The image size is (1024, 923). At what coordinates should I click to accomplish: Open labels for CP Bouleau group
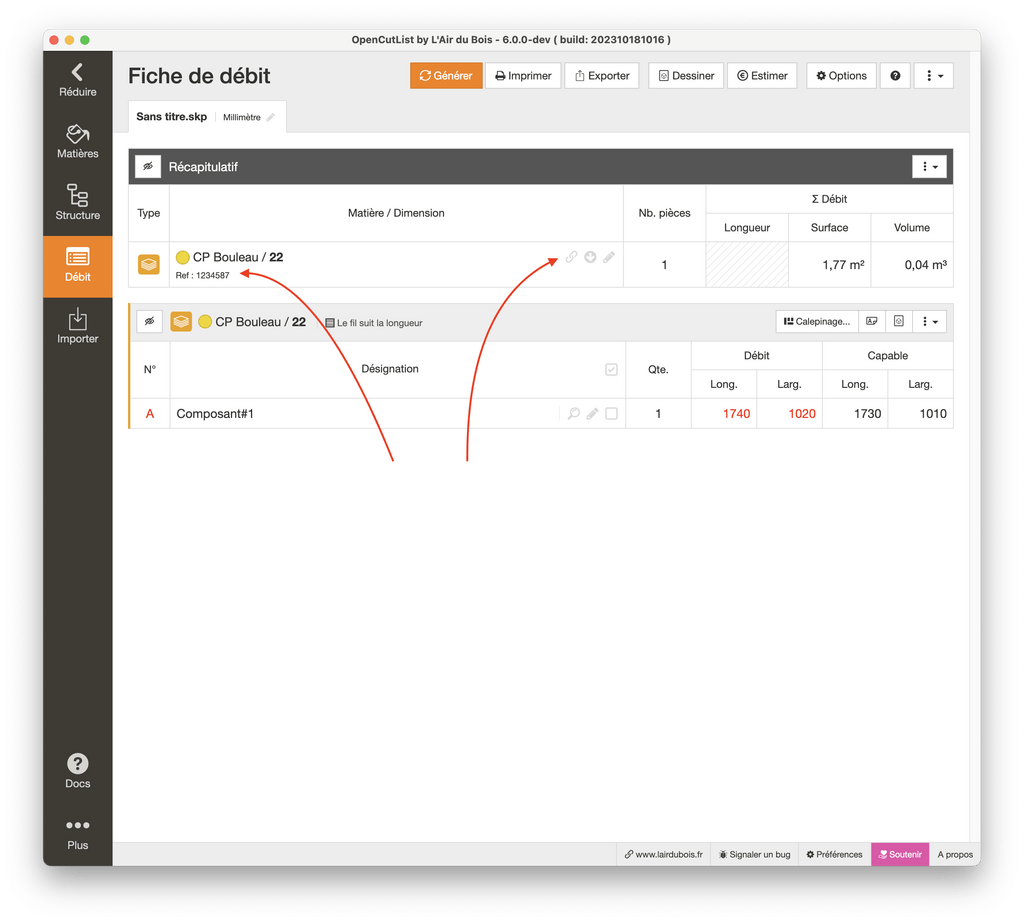tap(872, 321)
